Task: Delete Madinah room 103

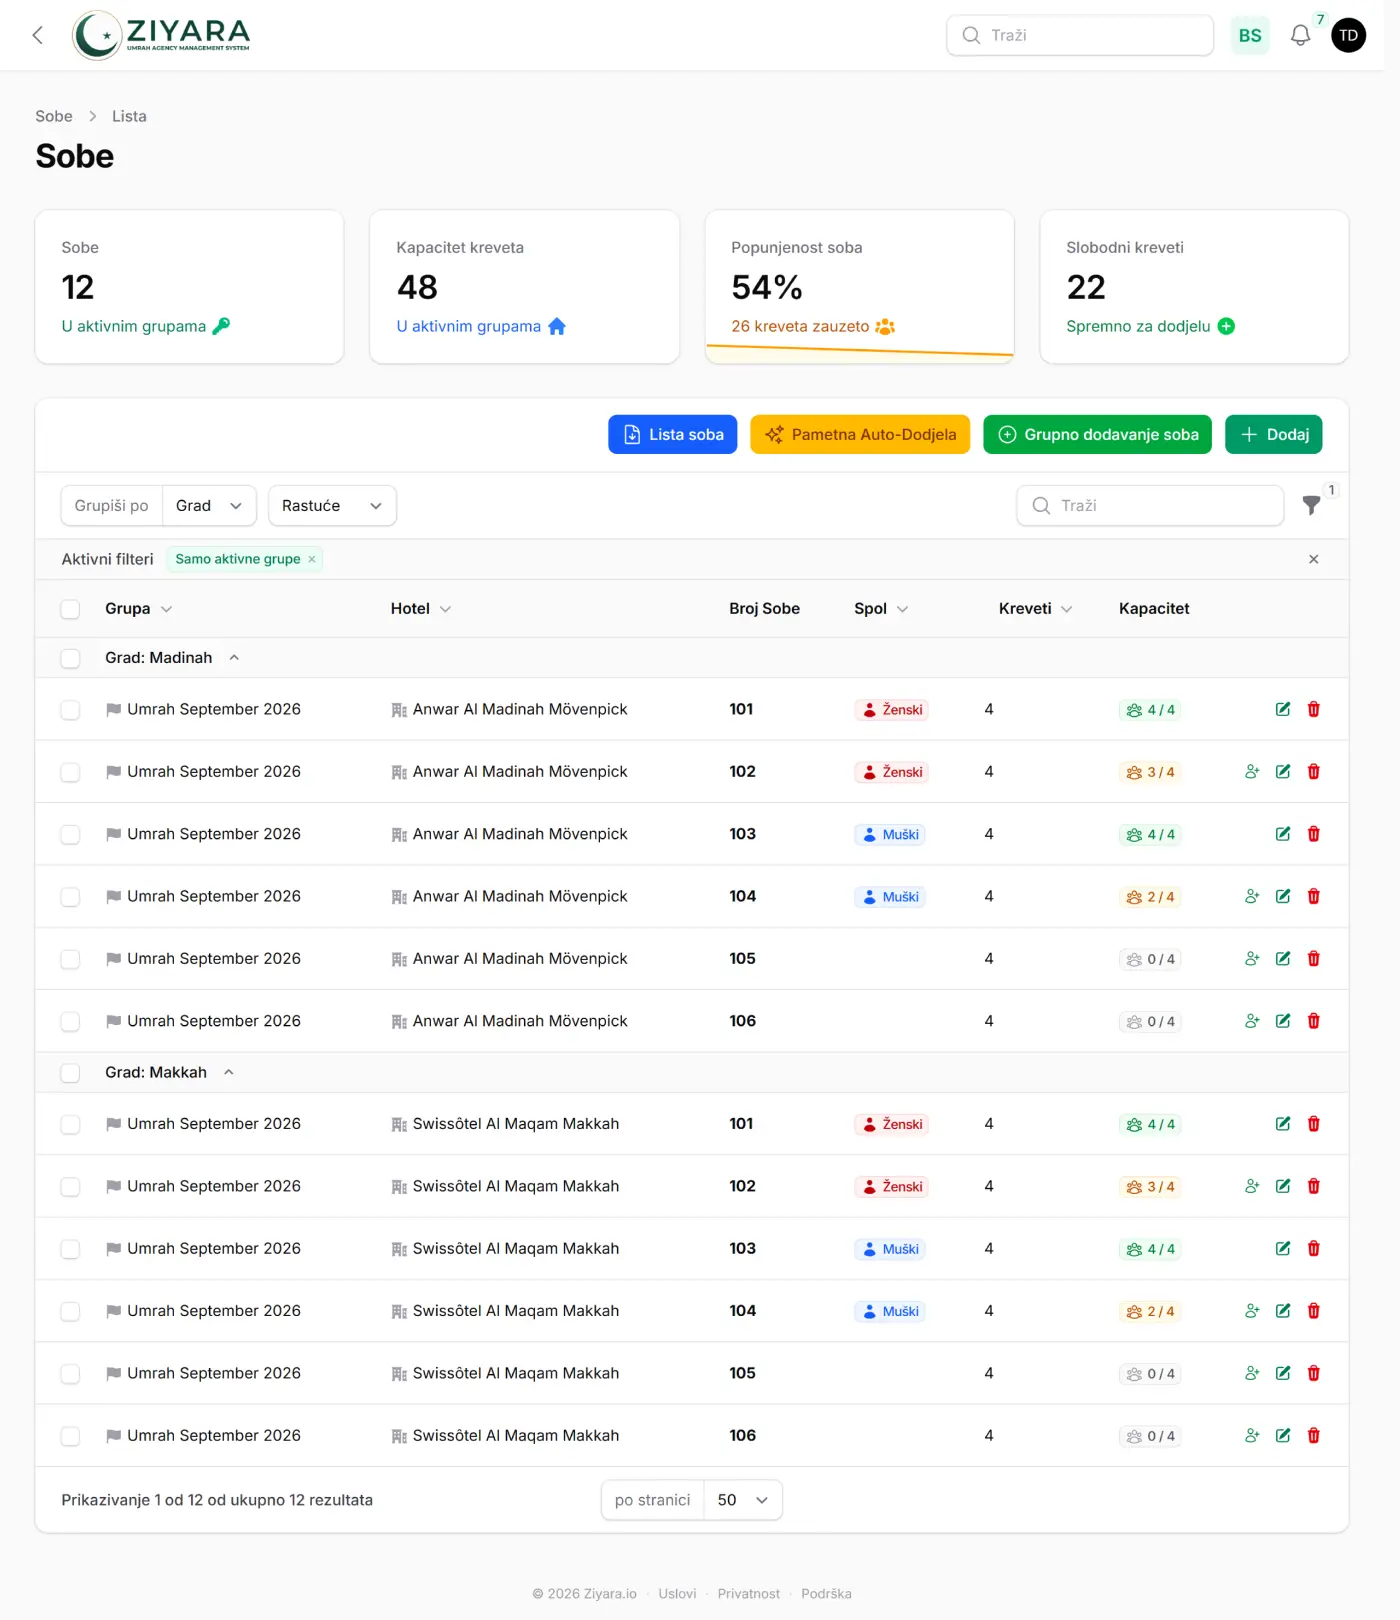Action: pos(1314,834)
